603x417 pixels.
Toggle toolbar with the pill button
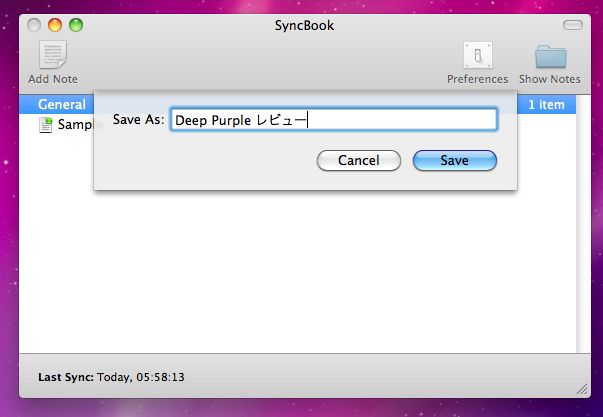[573, 25]
